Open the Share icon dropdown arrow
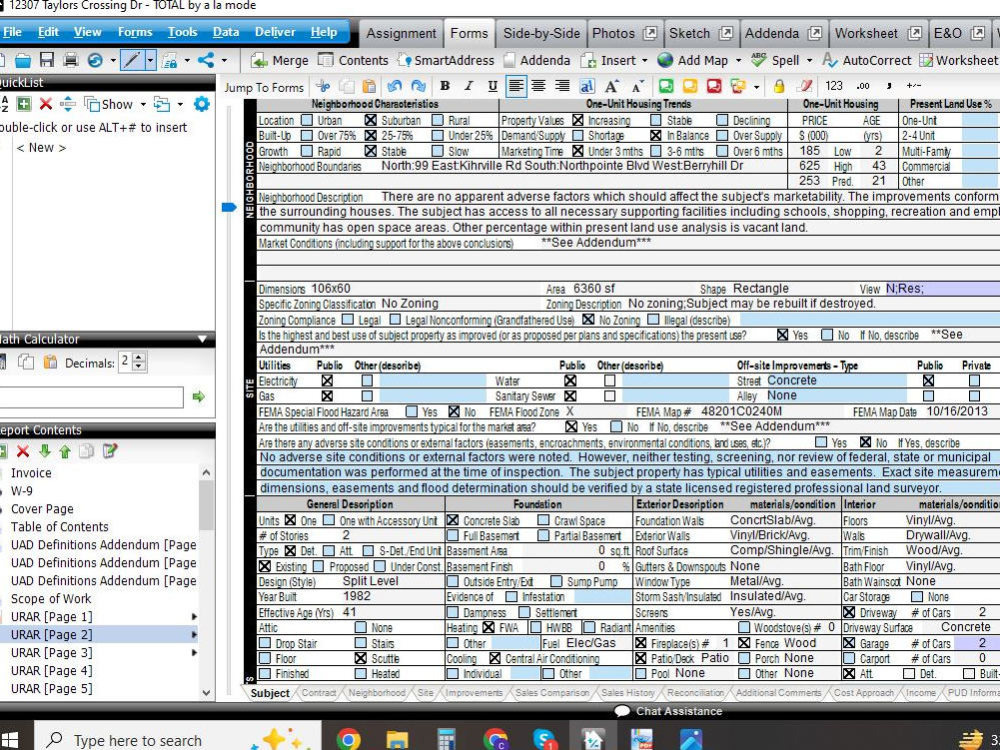This screenshot has height=750, width=1000. (224, 61)
